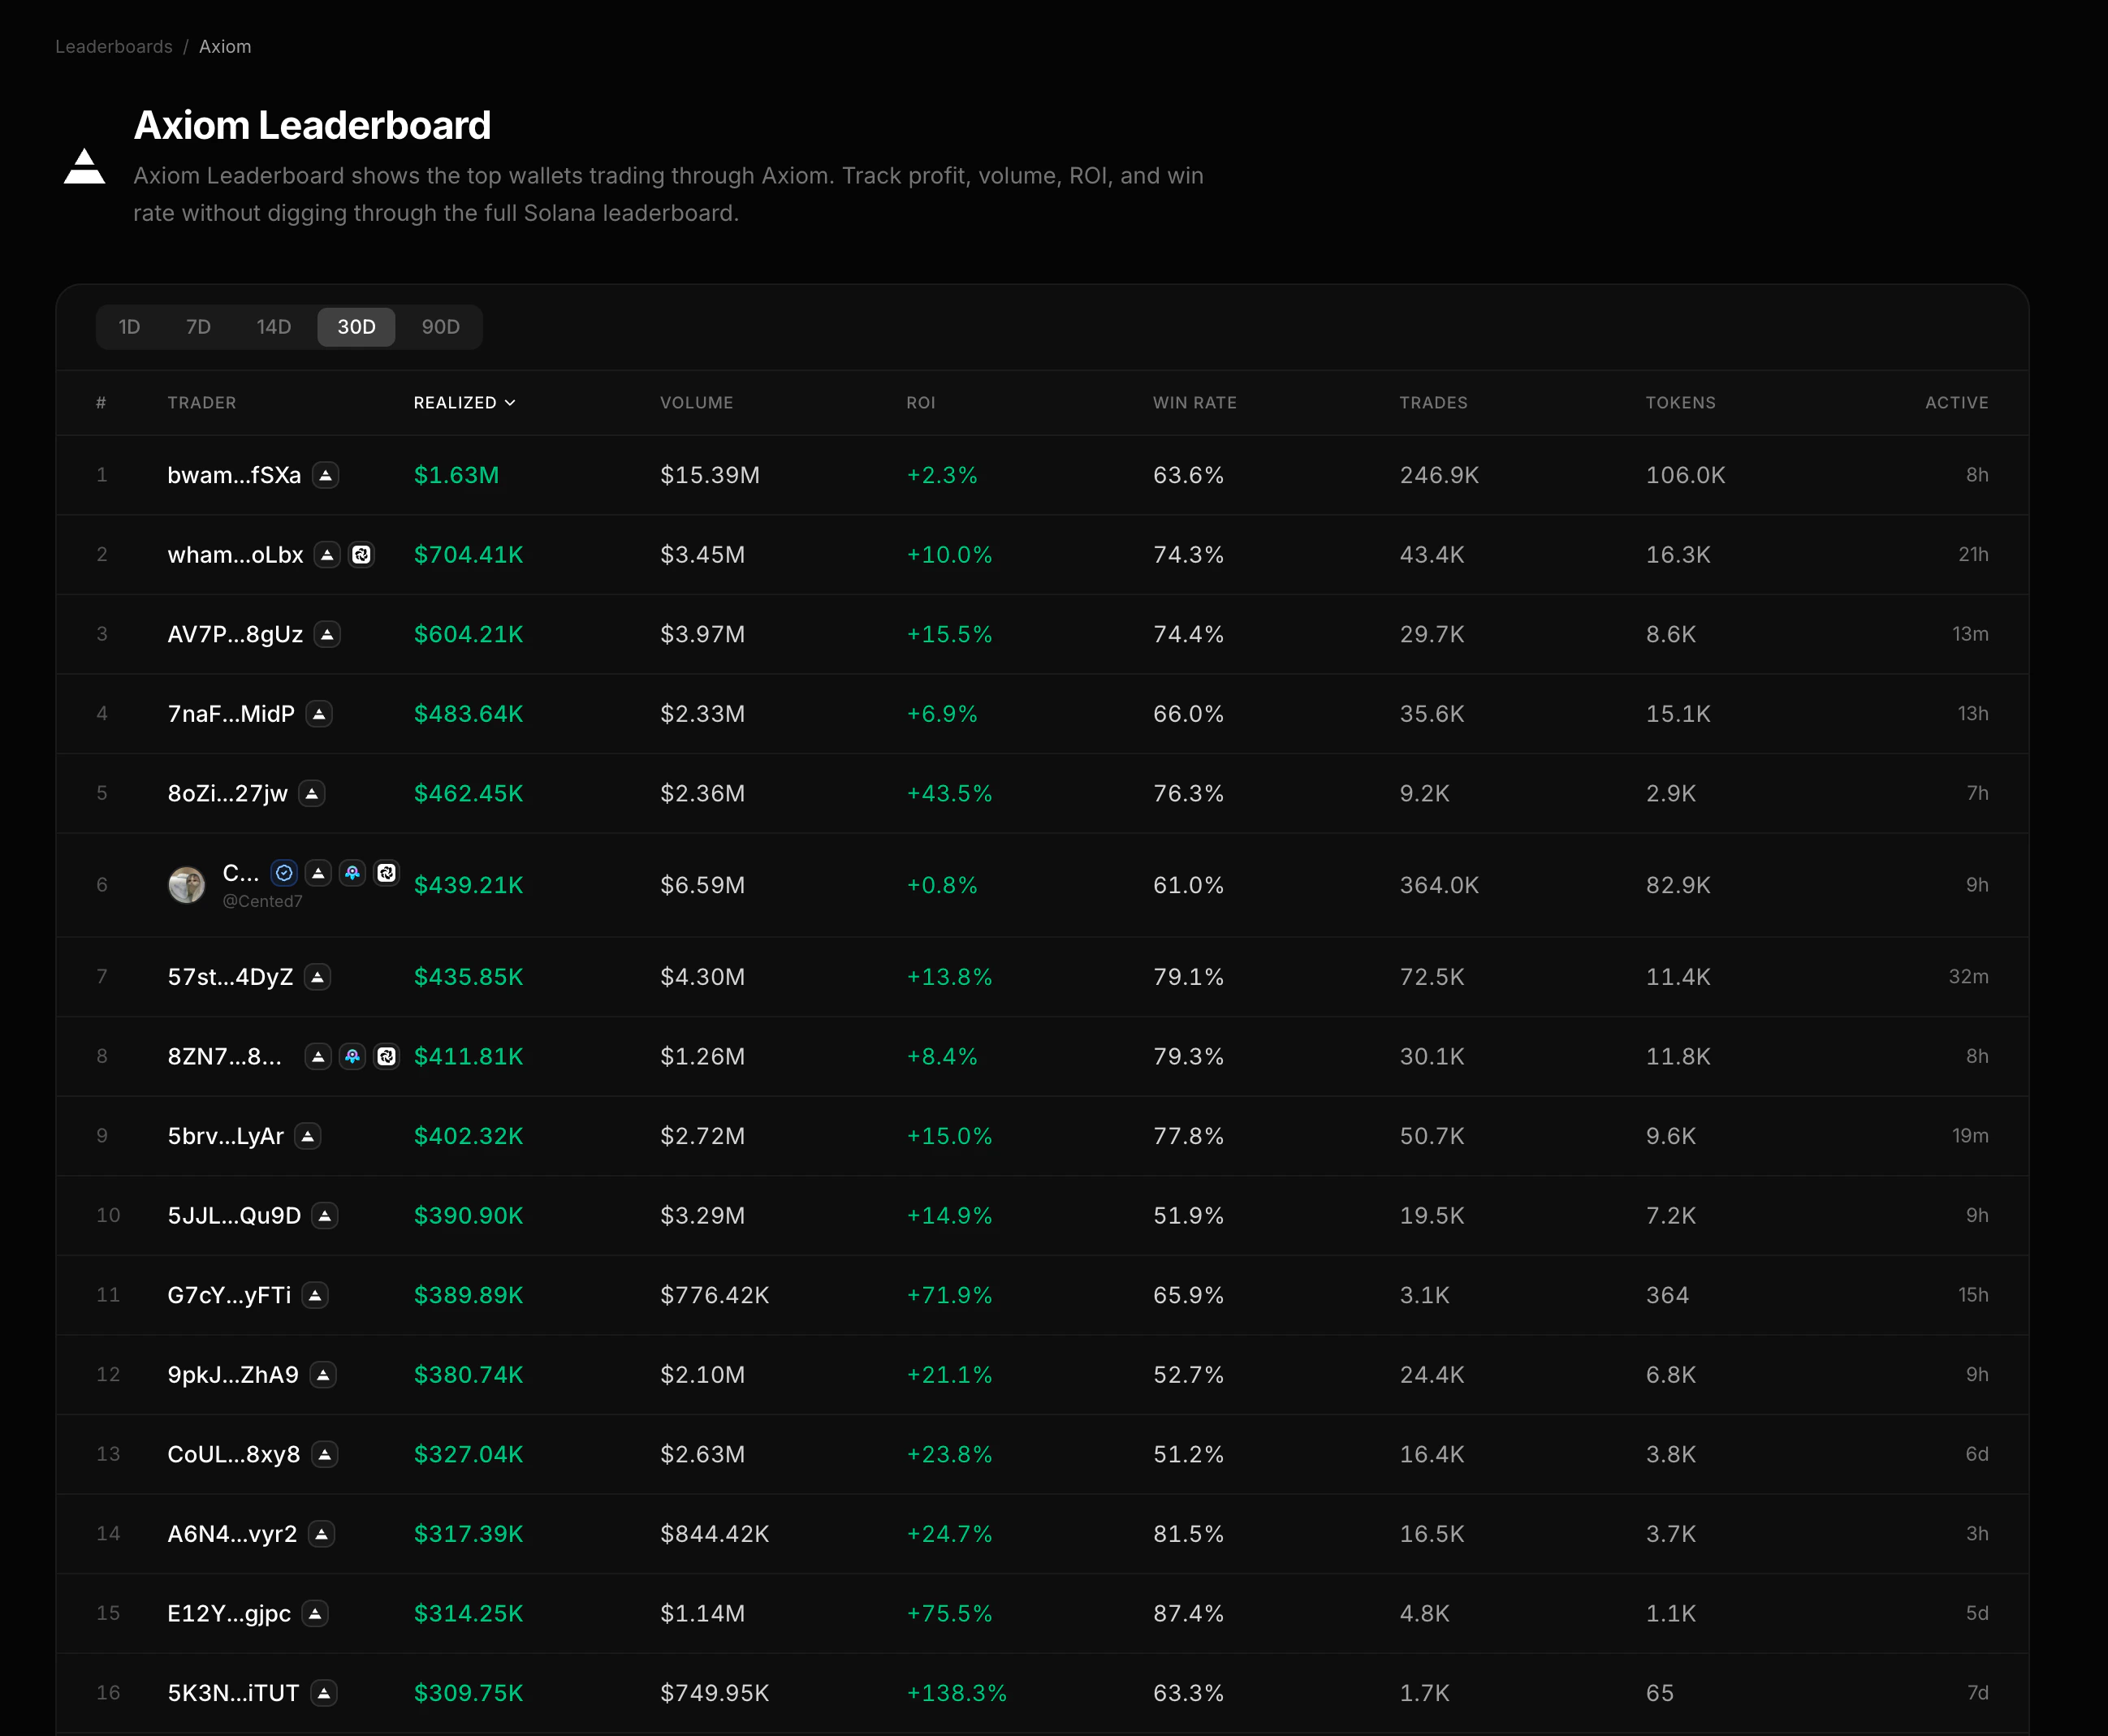Select the 30D timeframe tab

click(x=356, y=327)
